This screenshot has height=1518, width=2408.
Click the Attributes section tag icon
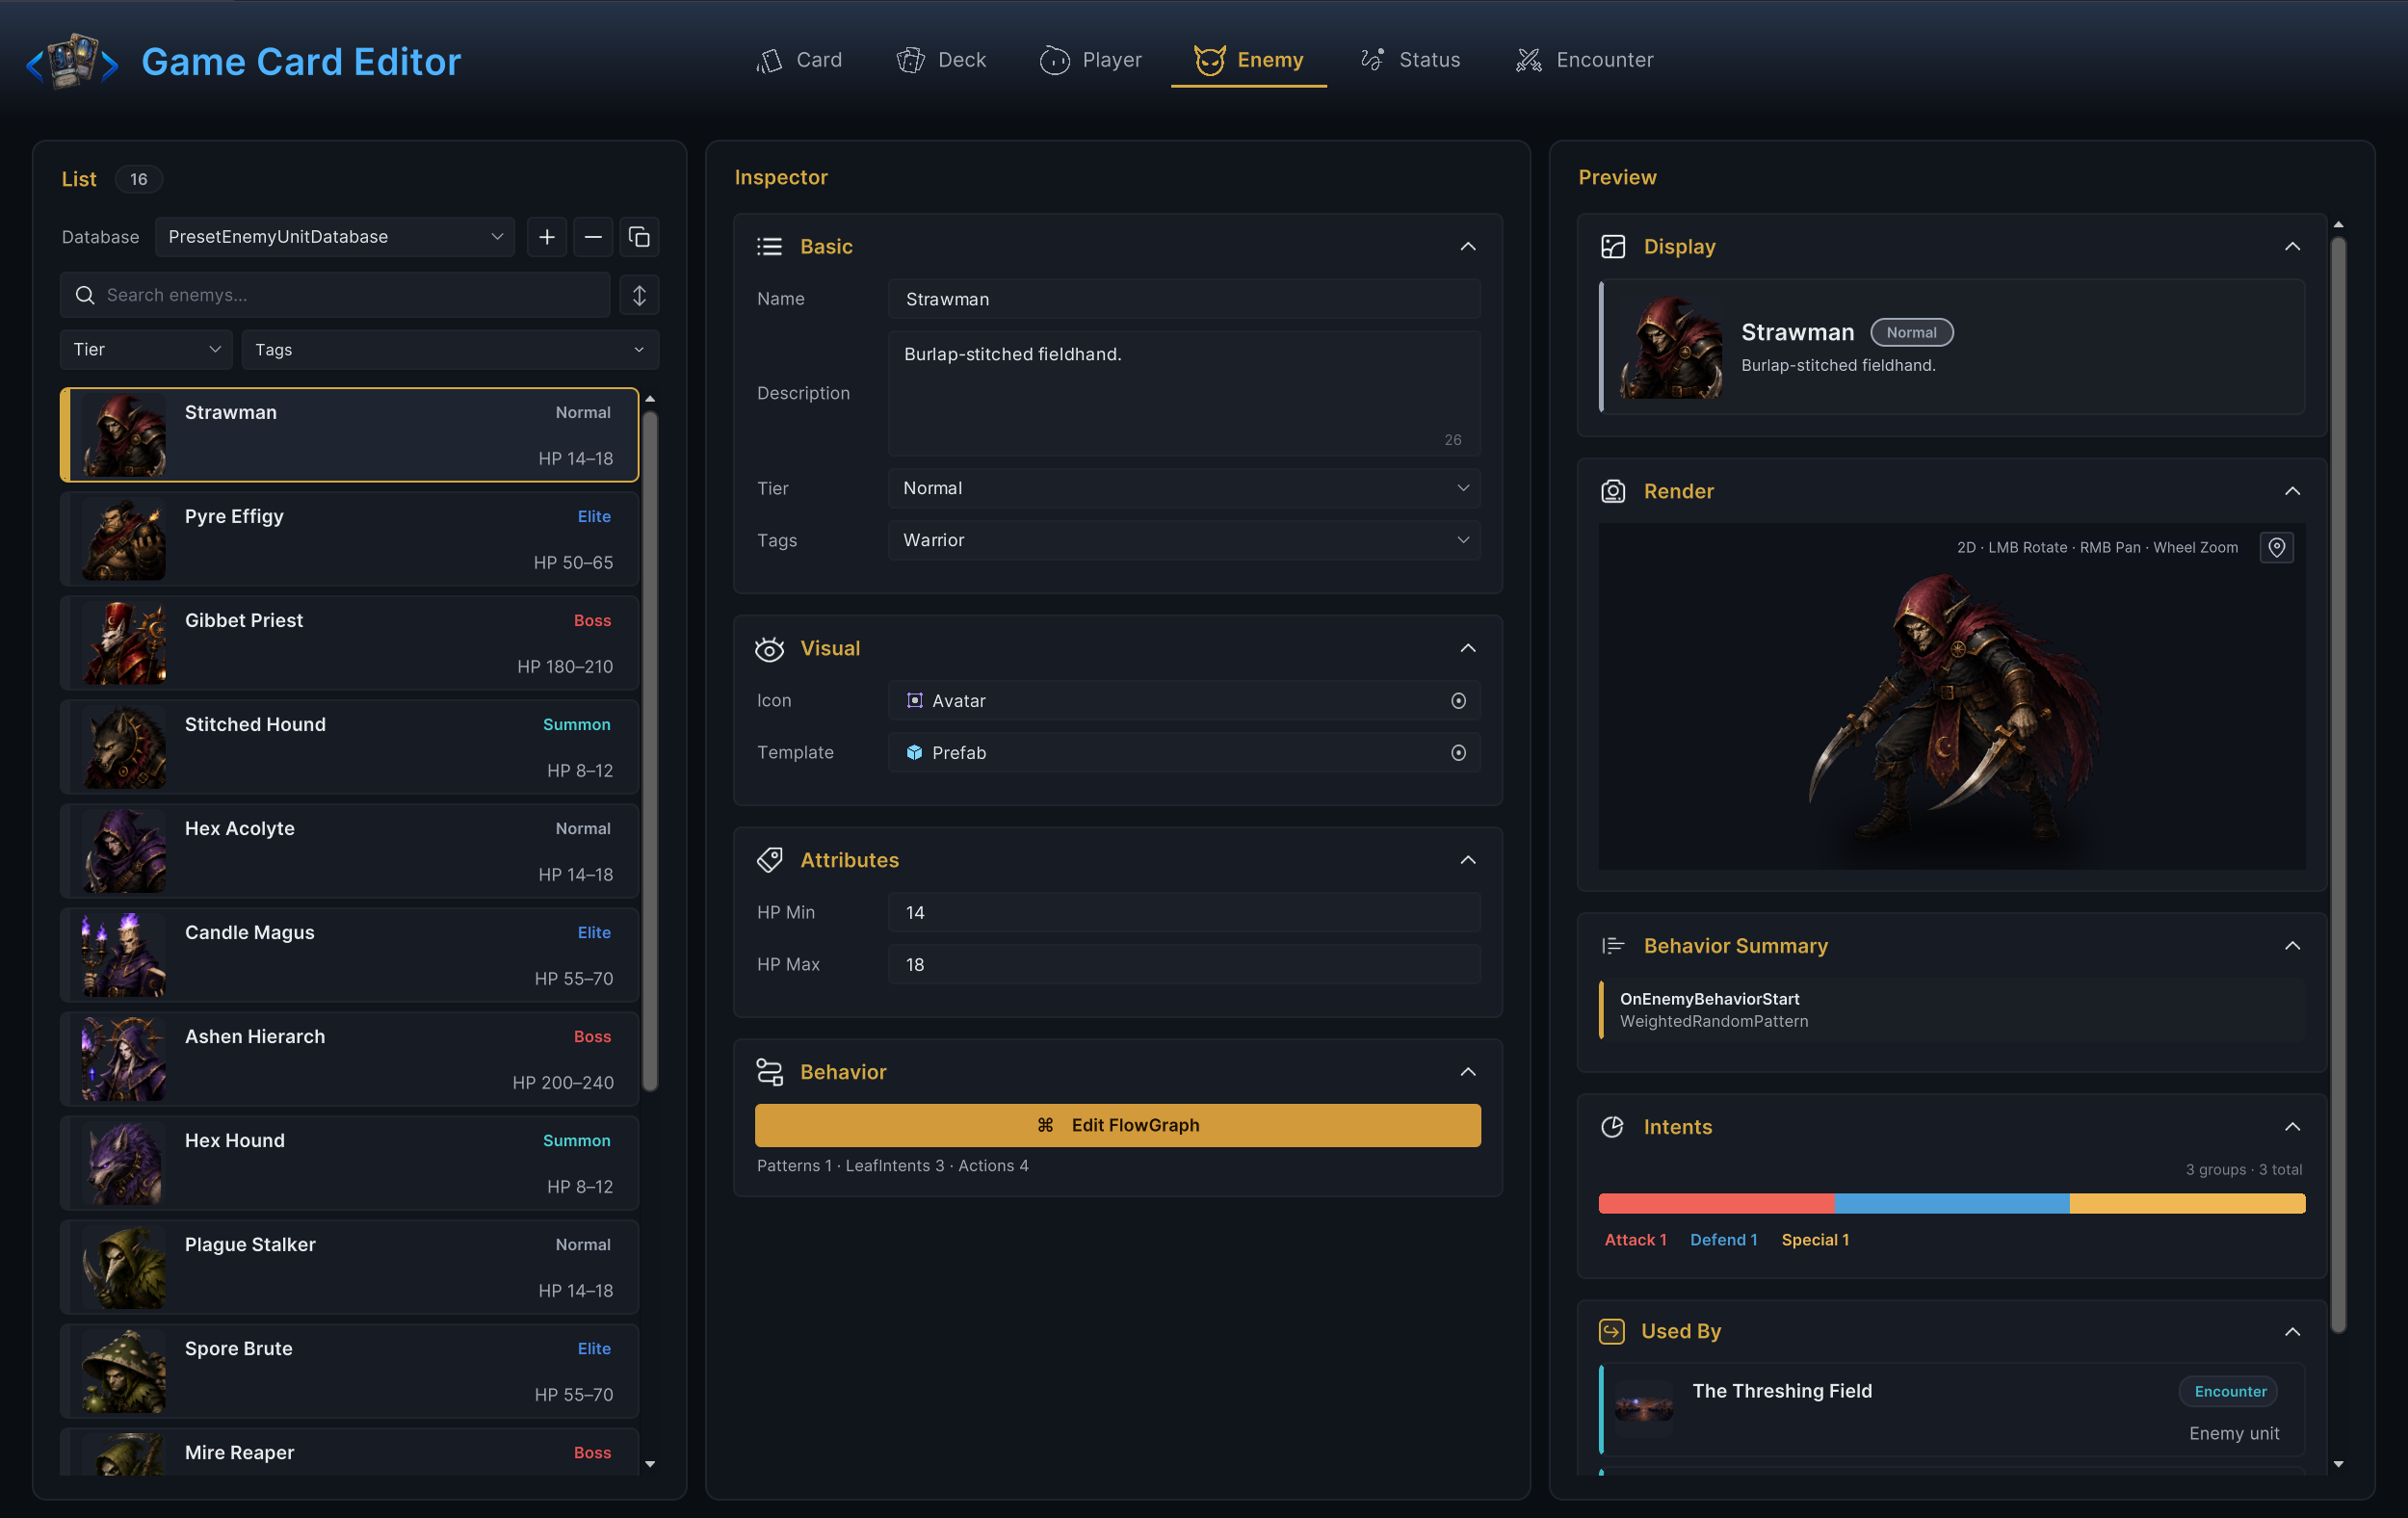pos(769,860)
